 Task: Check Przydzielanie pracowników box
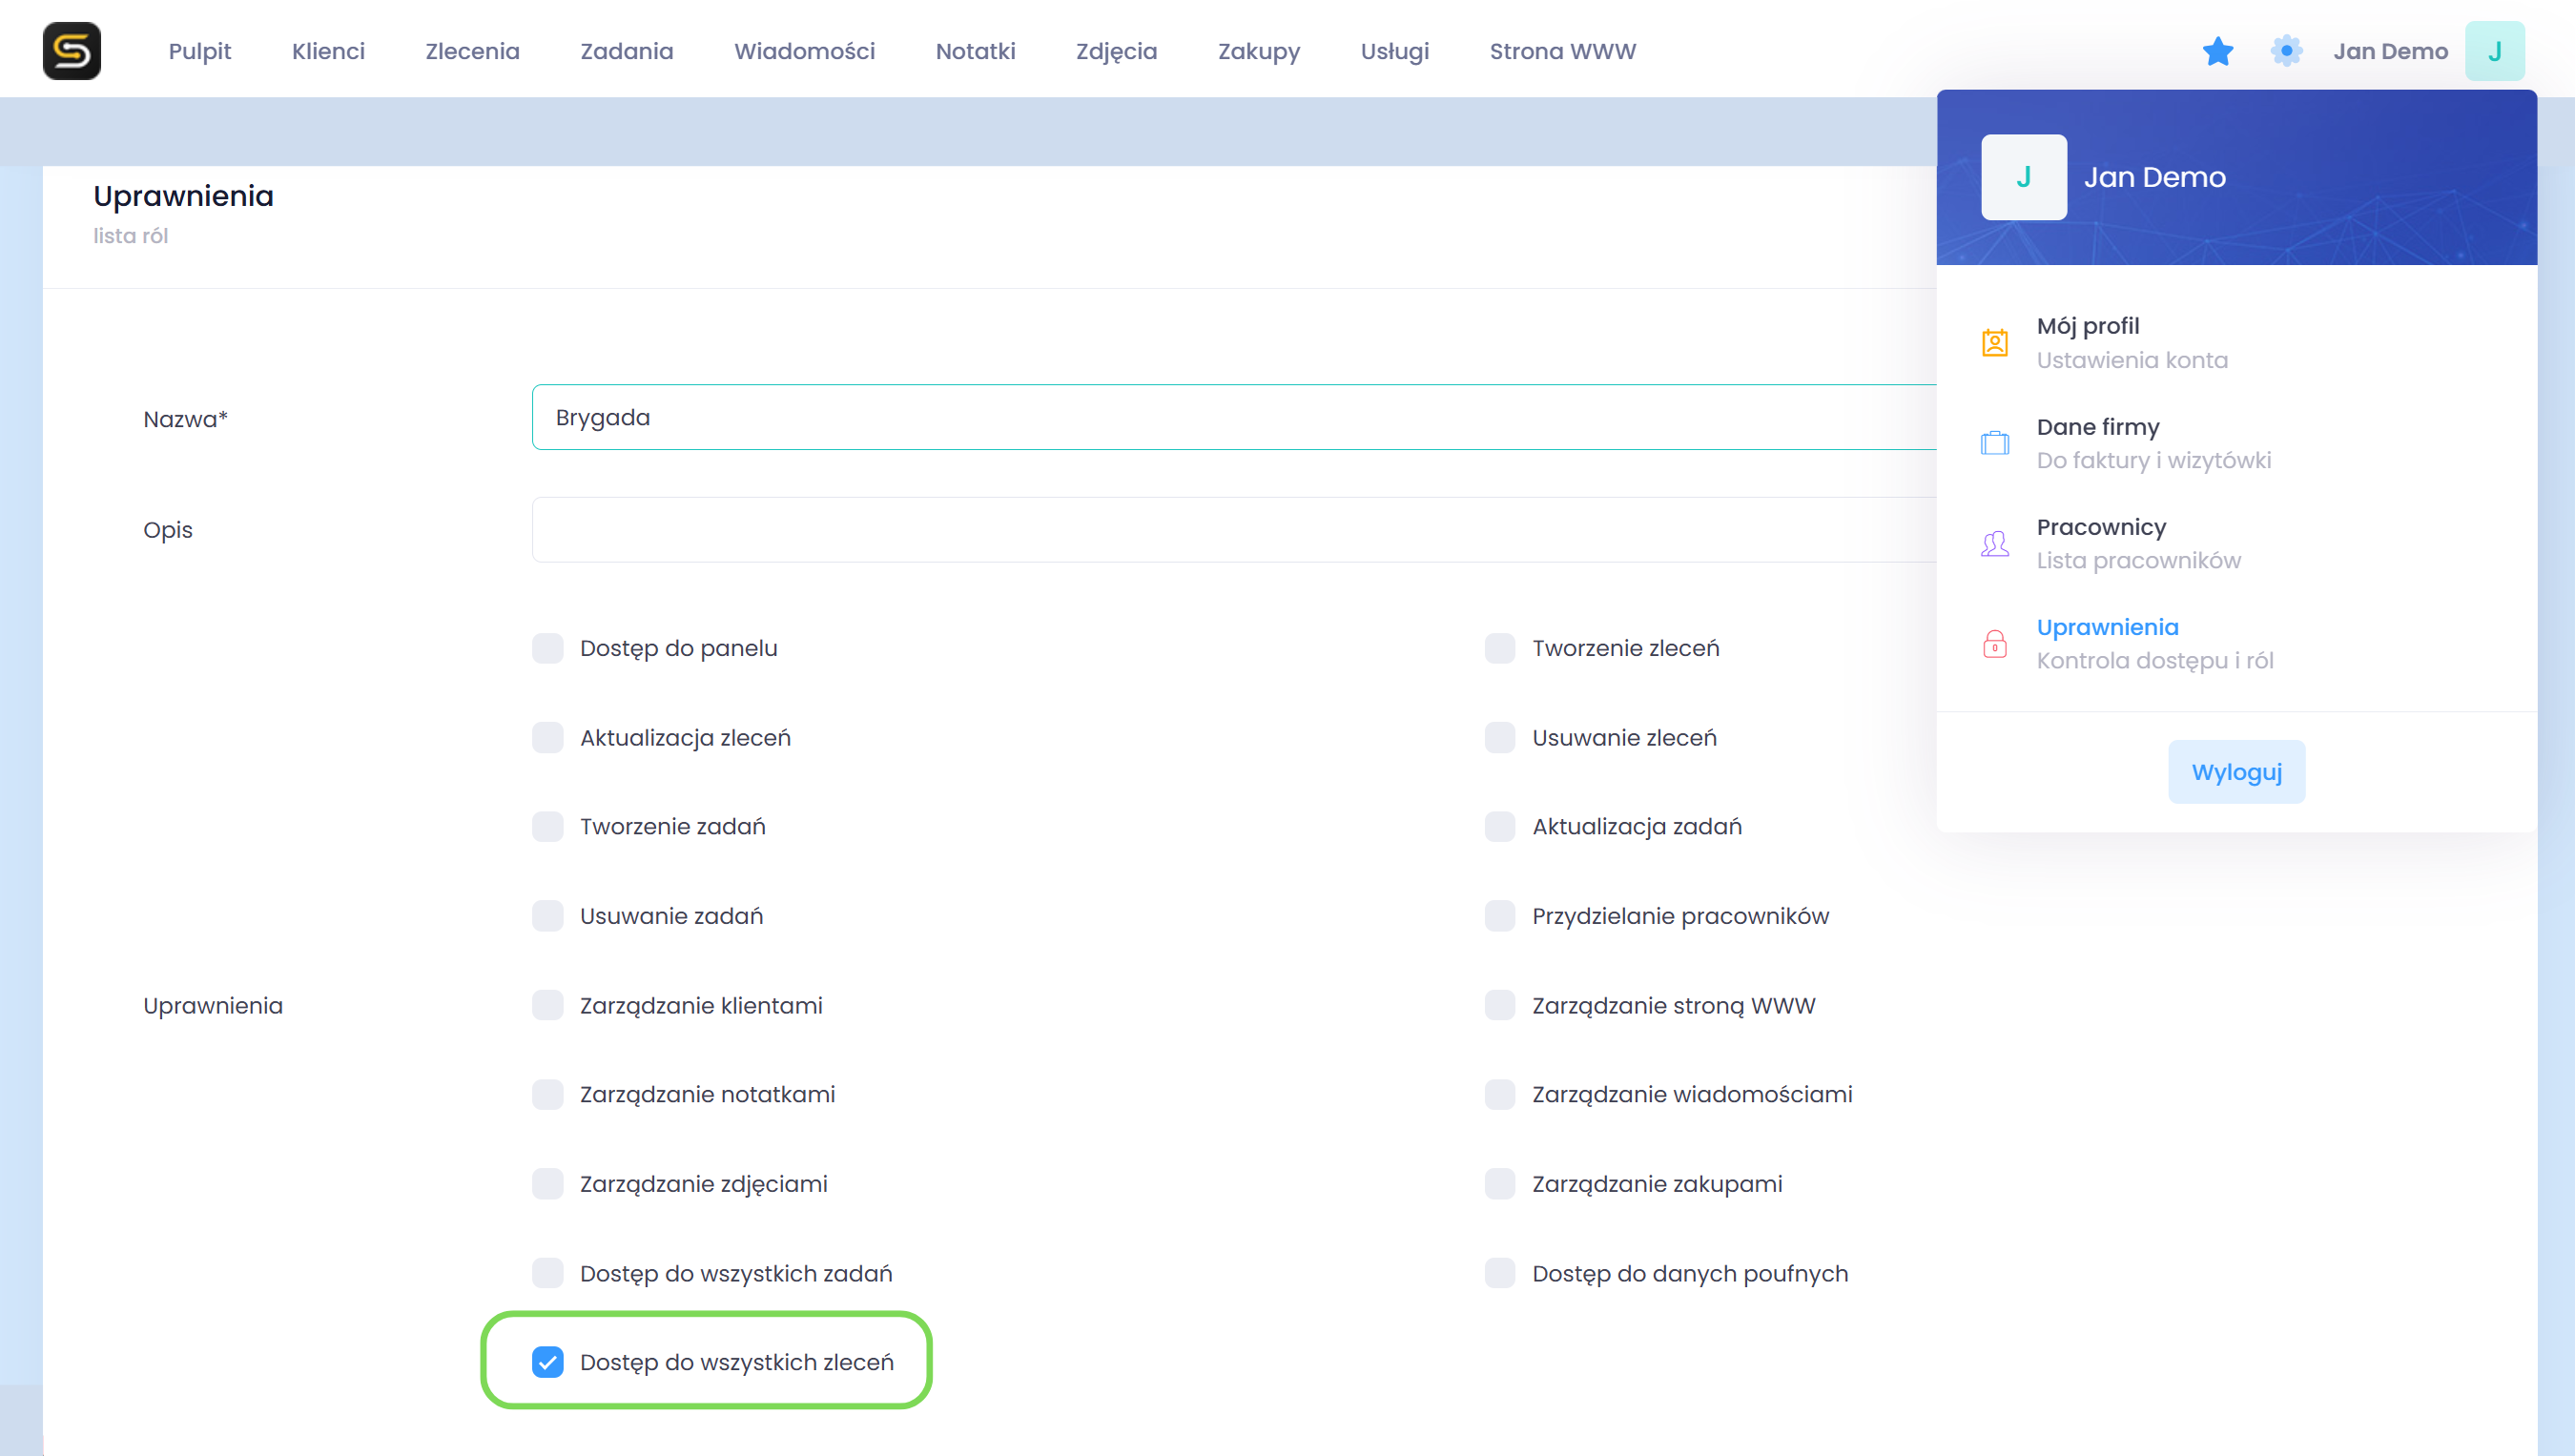tap(1499, 916)
